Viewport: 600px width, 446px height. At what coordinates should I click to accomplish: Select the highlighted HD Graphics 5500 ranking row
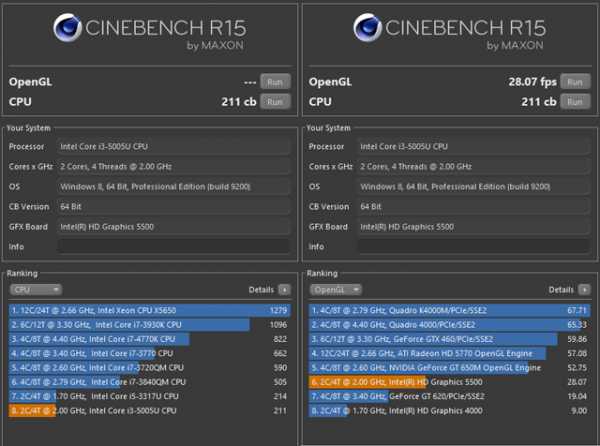pyautogui.click(x=449, y=382)
